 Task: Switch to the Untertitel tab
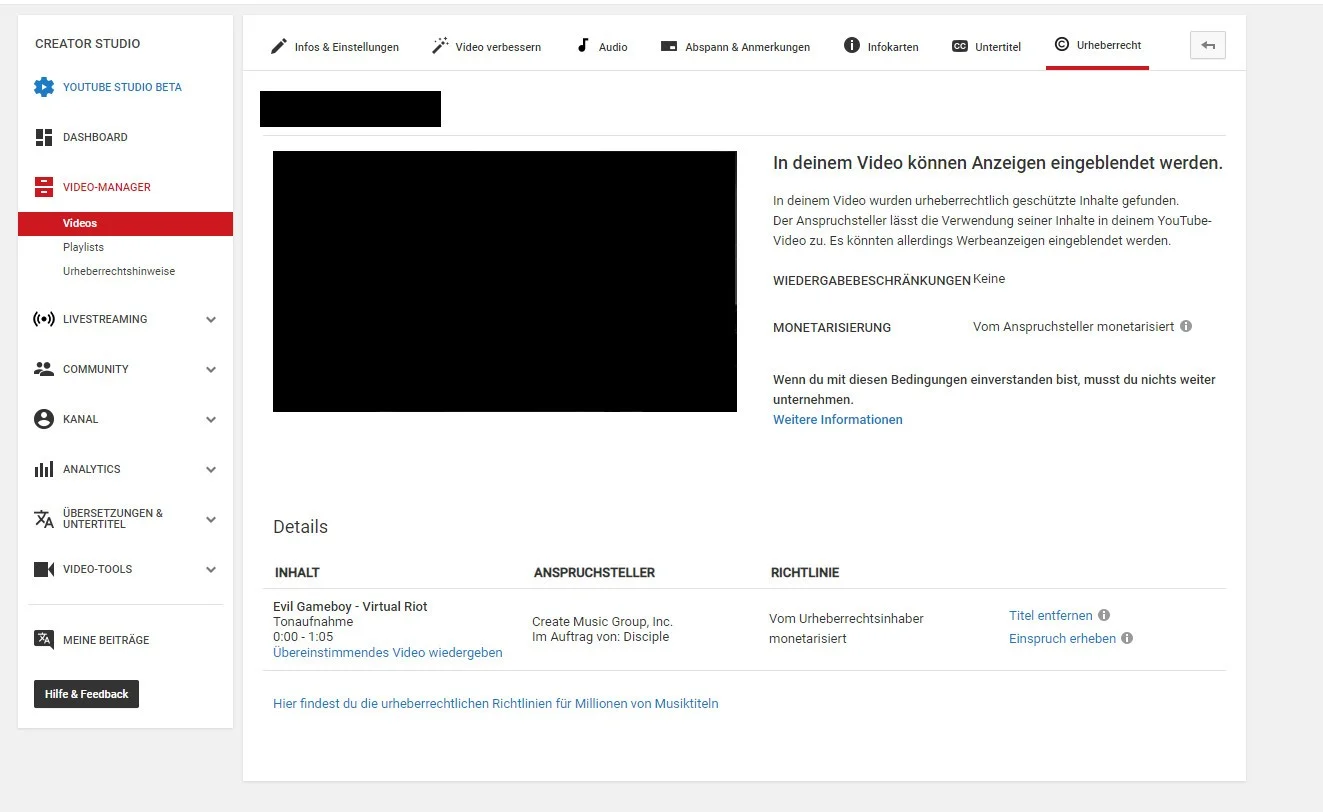(x=986, y=46)
